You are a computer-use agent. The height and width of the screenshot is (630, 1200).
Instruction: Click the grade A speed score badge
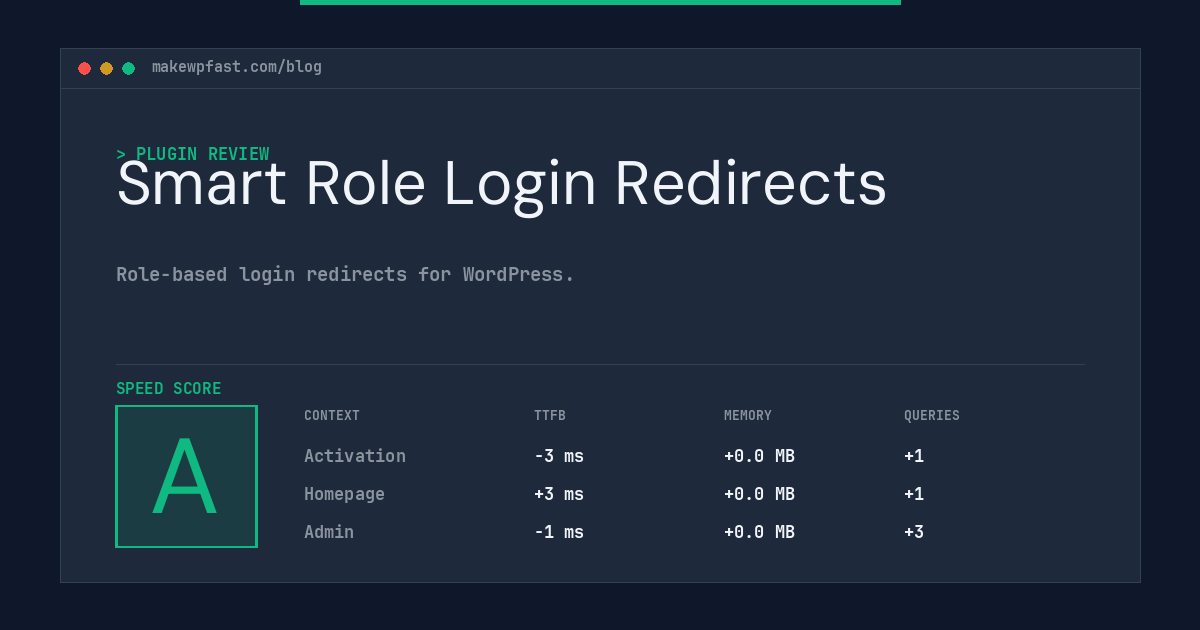[x=186, y=476]
